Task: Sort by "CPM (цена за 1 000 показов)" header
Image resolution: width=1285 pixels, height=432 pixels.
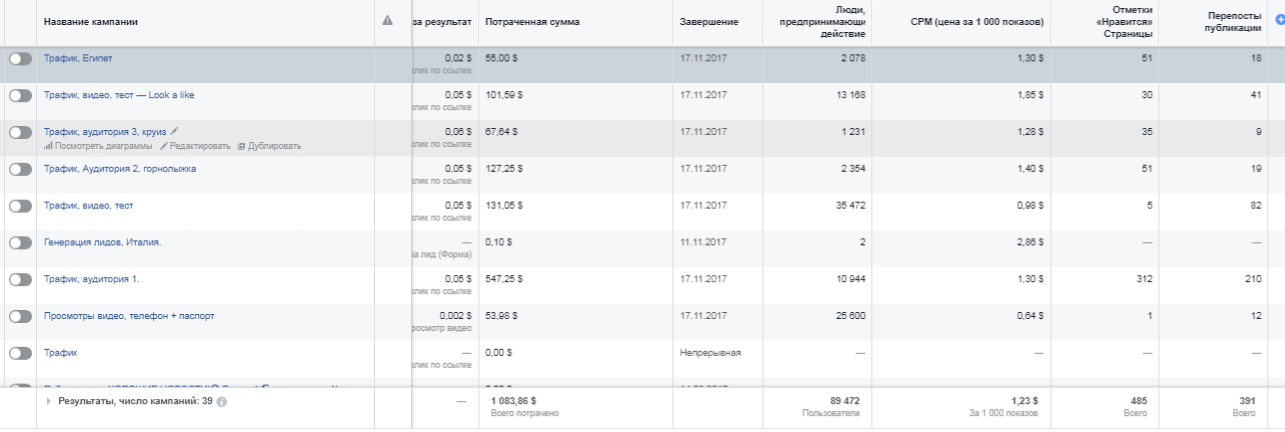Action: coord(979,21)
